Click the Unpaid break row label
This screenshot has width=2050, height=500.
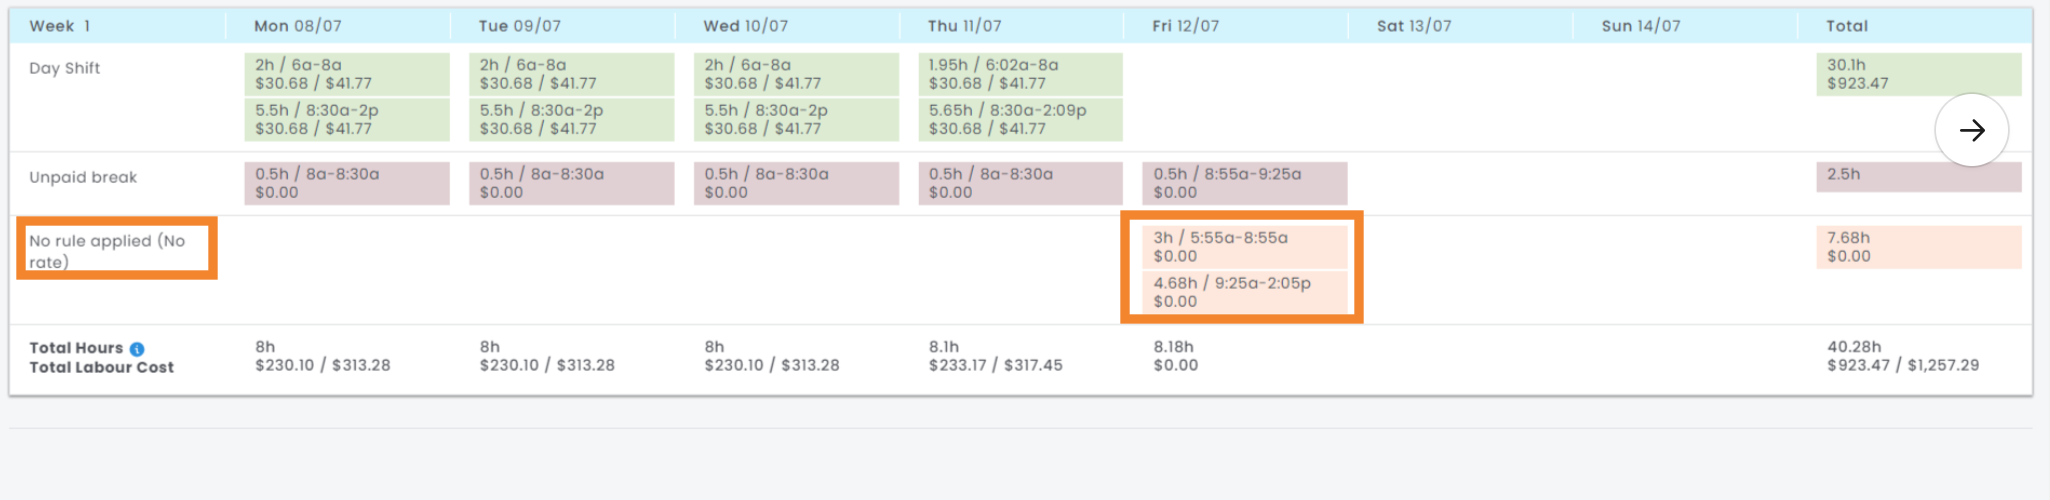click(x=83, y=177)
